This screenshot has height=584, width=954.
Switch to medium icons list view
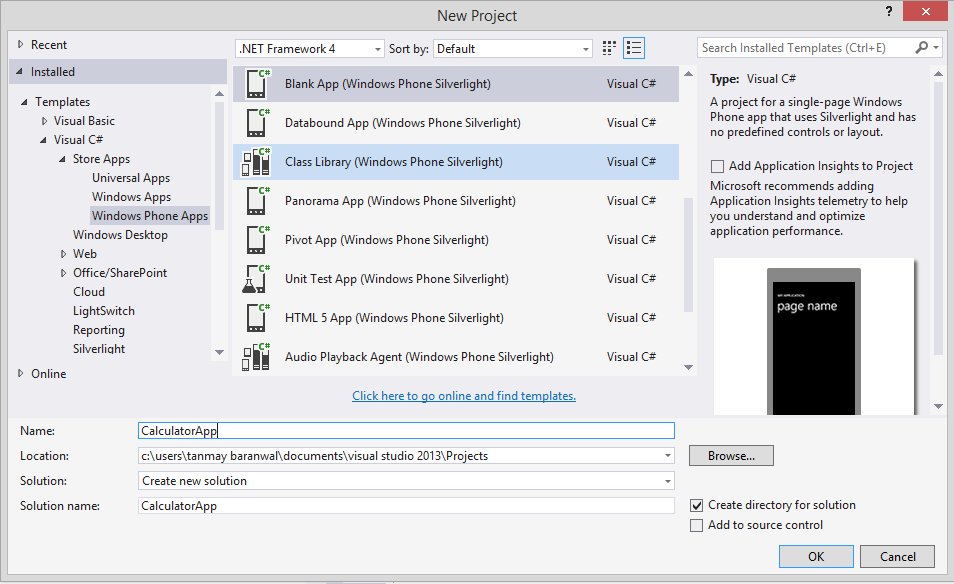point(634,48)
